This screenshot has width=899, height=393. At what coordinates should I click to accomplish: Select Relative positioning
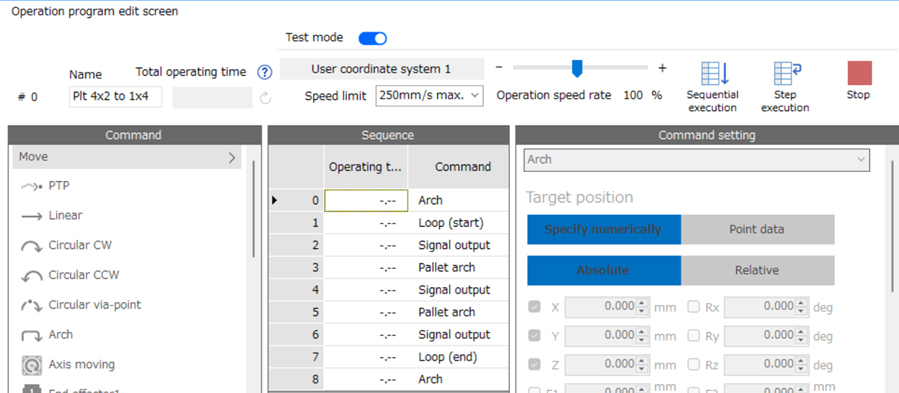point(757,270)
